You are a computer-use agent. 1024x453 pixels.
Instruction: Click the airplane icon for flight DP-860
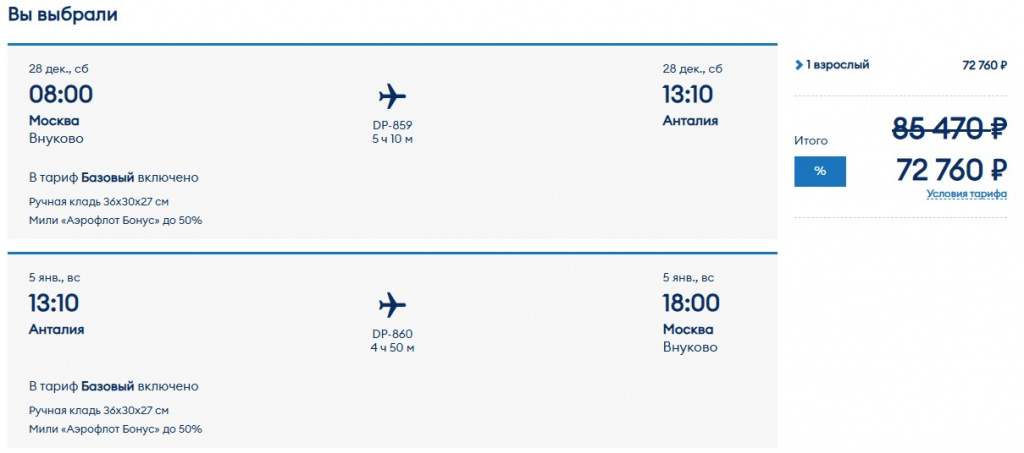coord(392,305)
